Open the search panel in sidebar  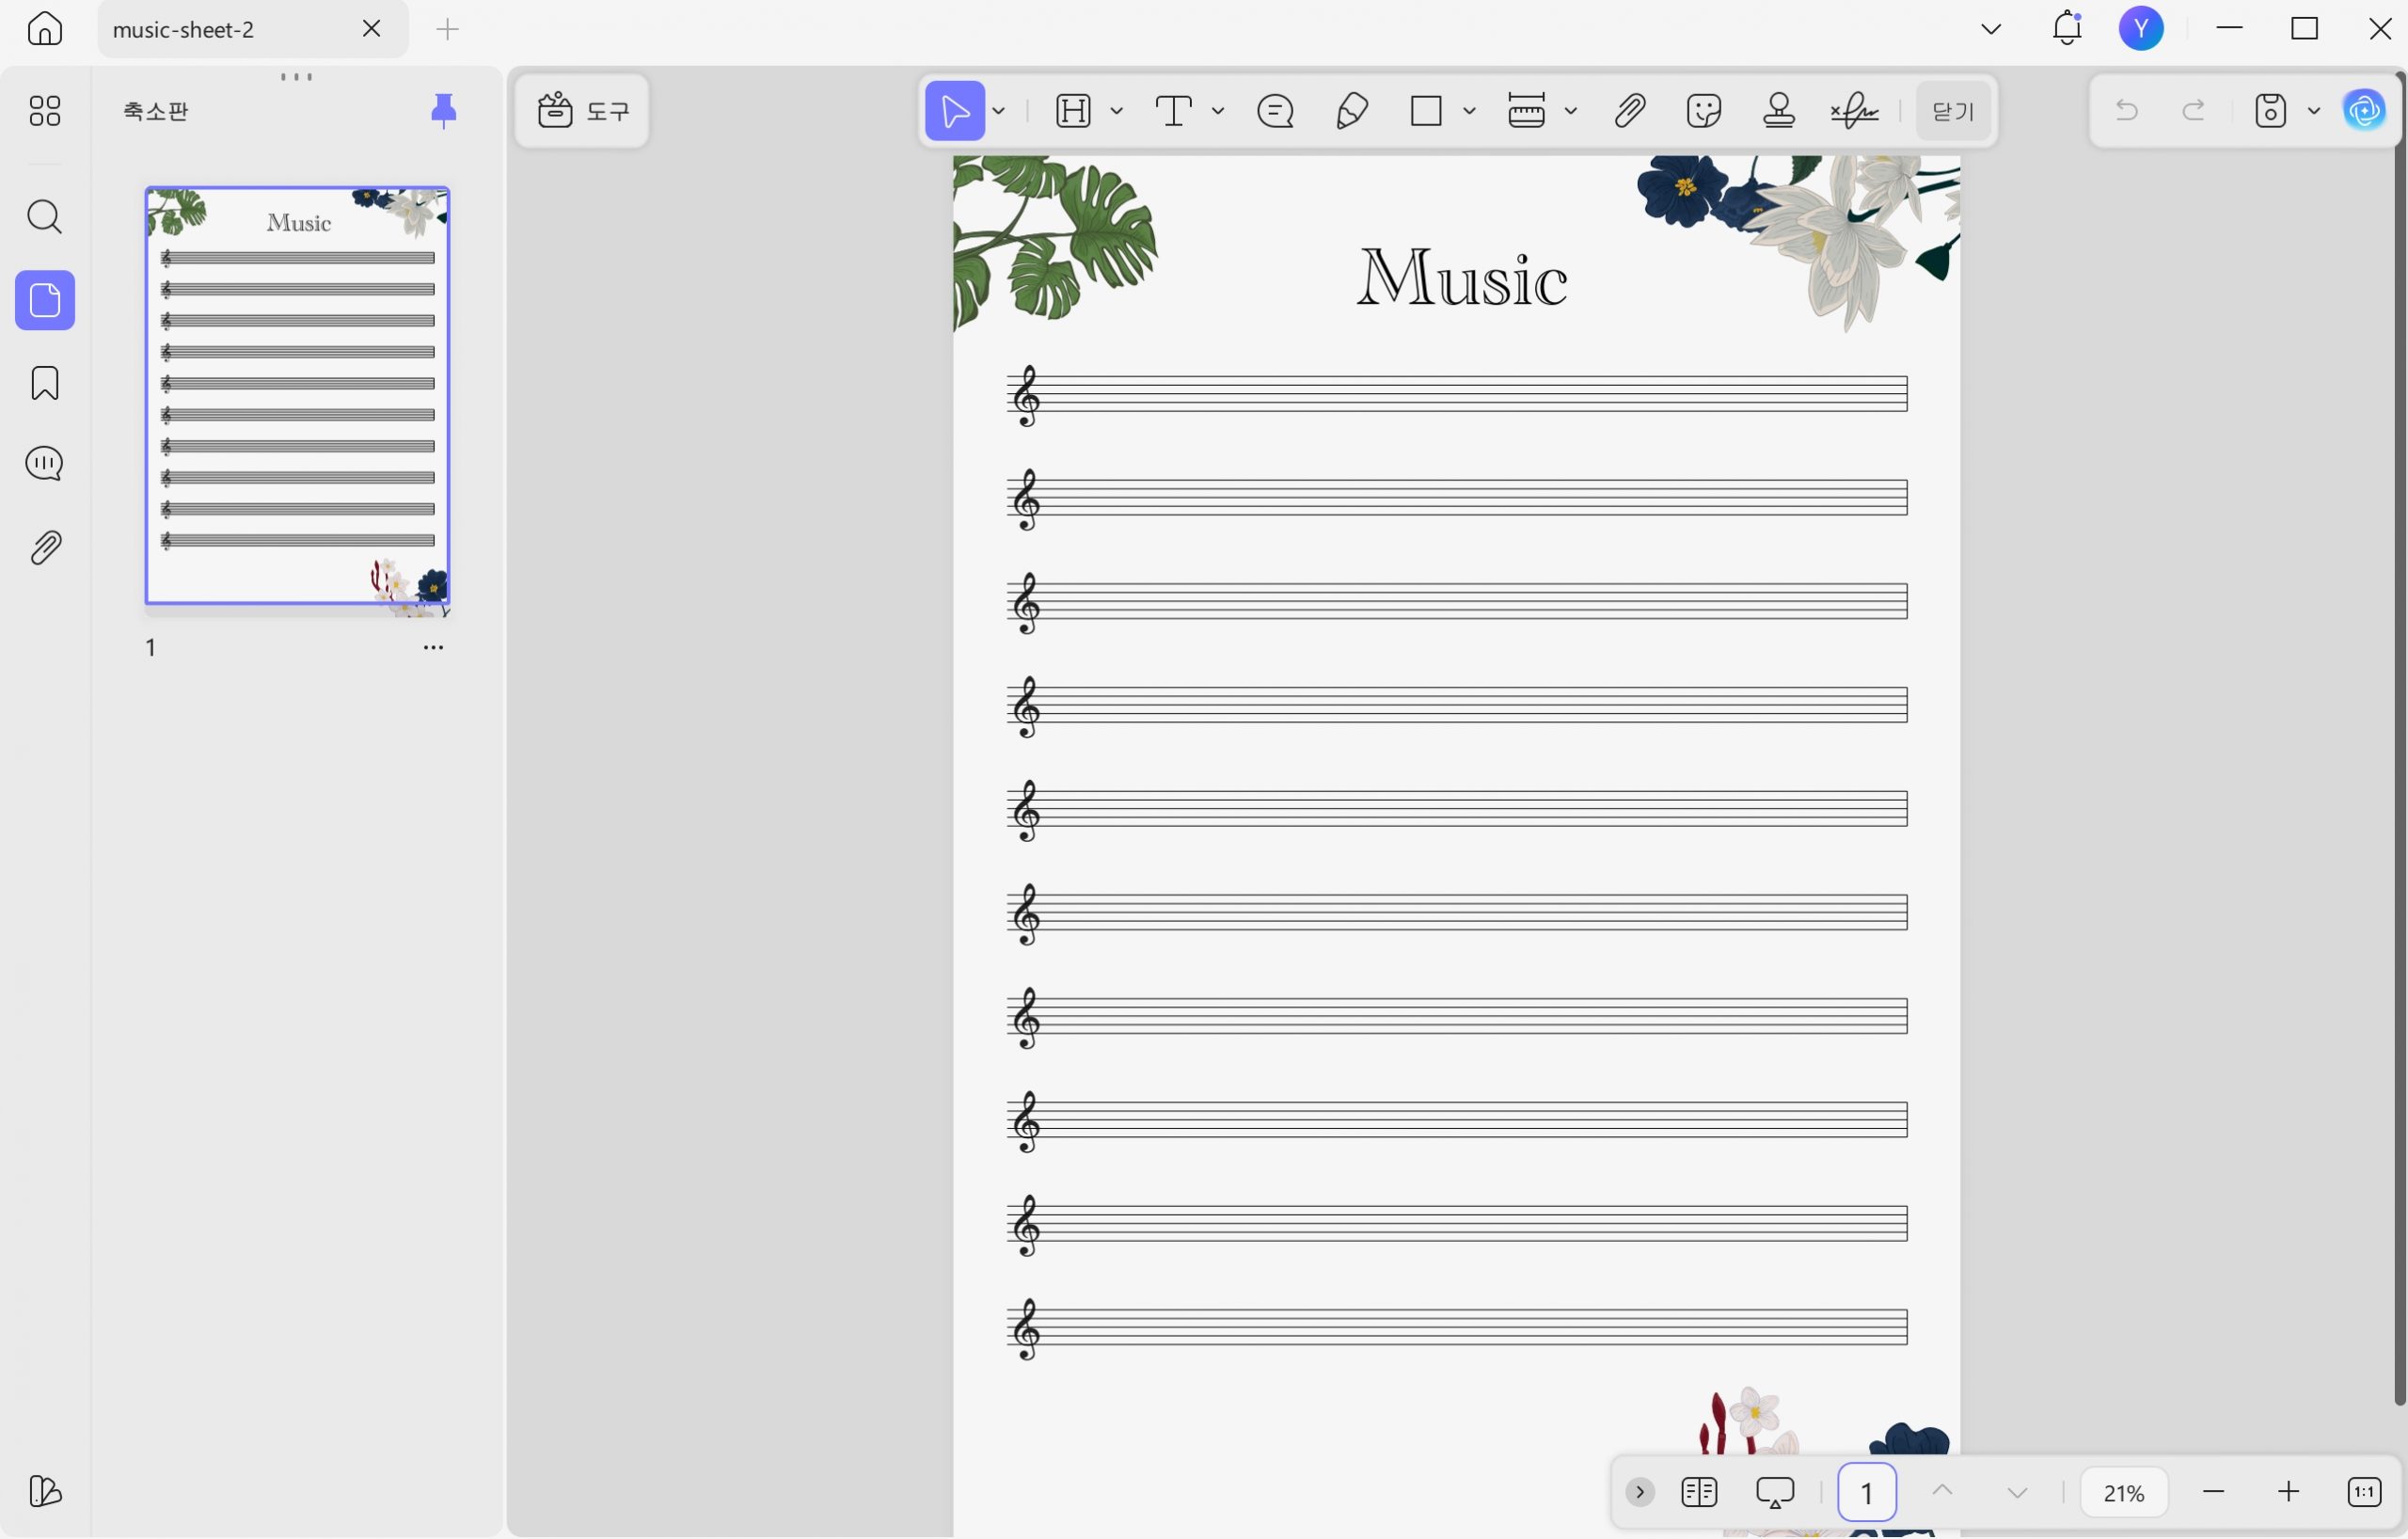45,217
